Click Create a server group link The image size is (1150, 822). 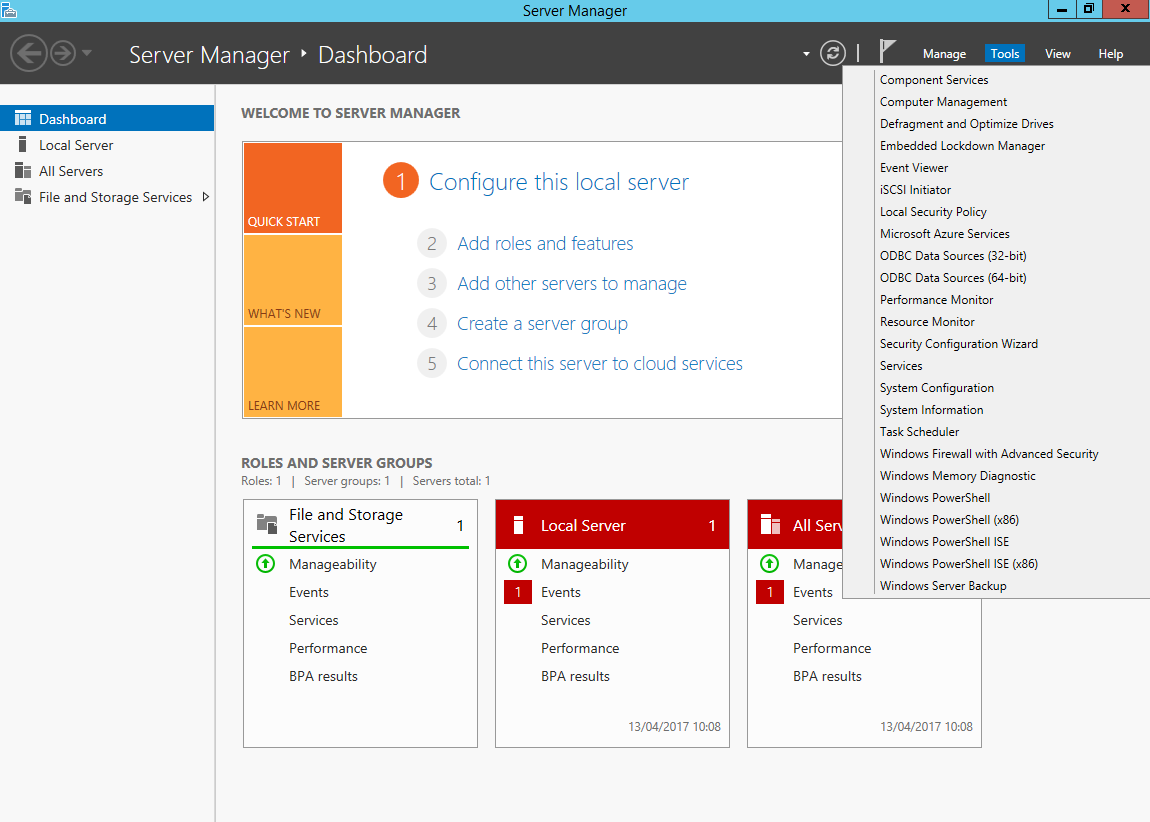pyautogui.click(x=542, y=324)
